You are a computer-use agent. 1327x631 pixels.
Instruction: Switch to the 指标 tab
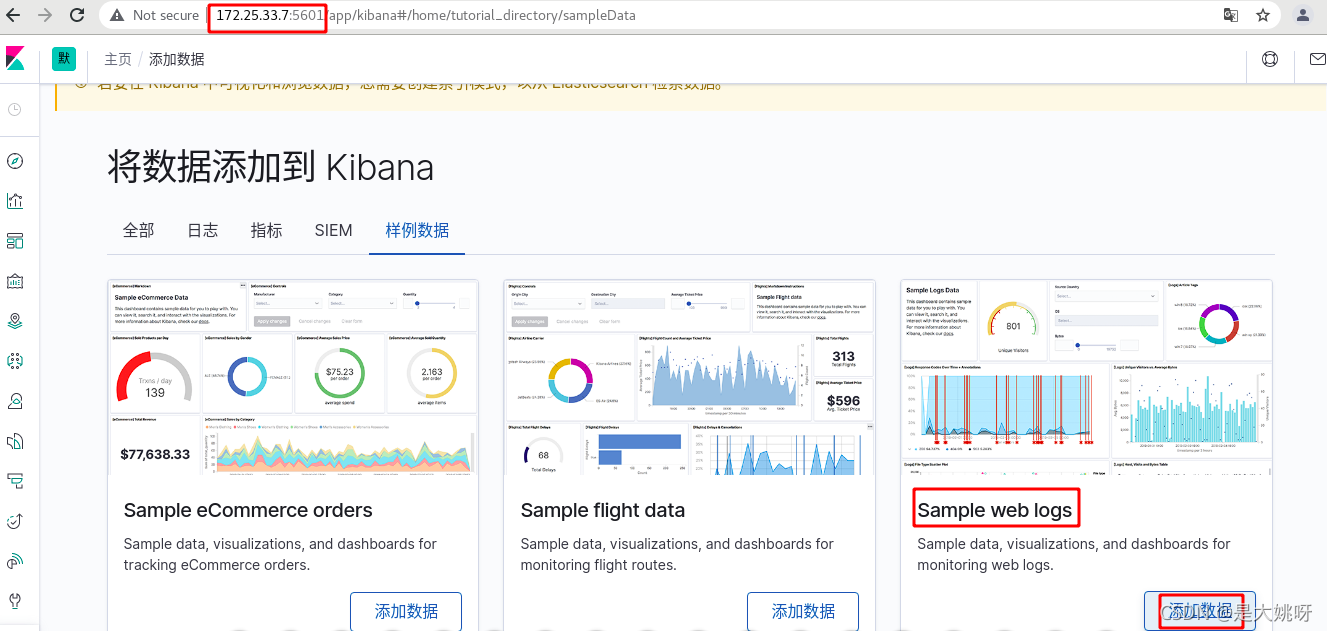[267, 230]
